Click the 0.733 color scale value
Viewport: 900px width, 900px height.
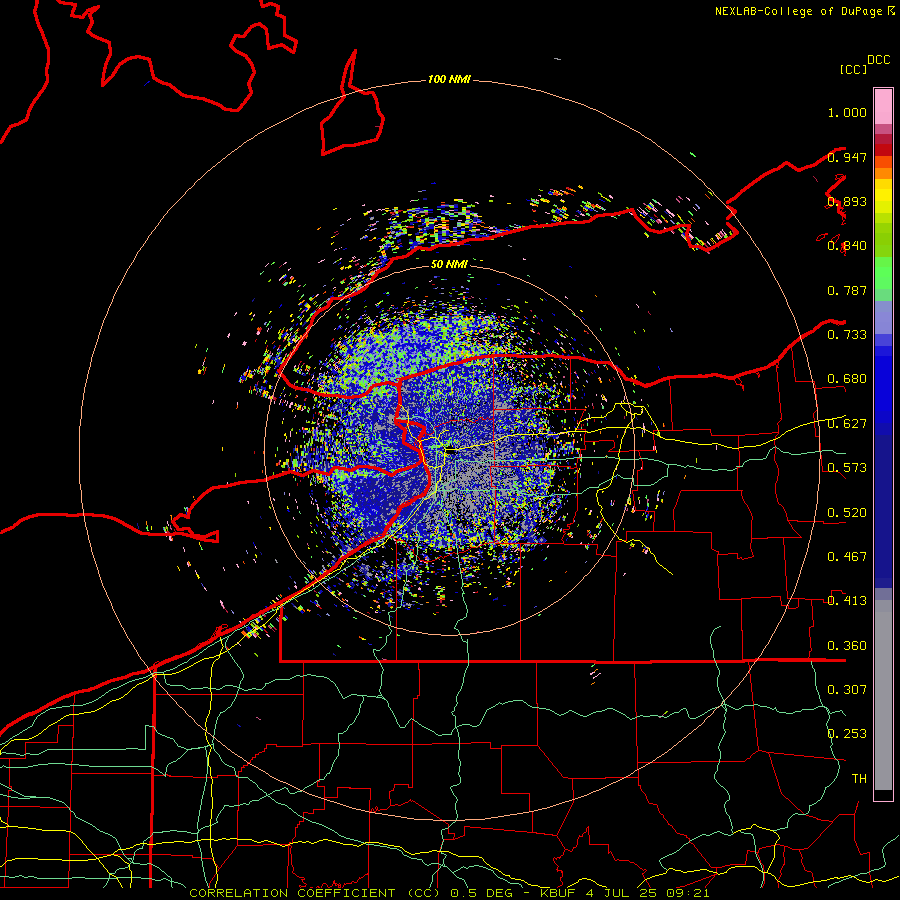(x=847, y=335)
